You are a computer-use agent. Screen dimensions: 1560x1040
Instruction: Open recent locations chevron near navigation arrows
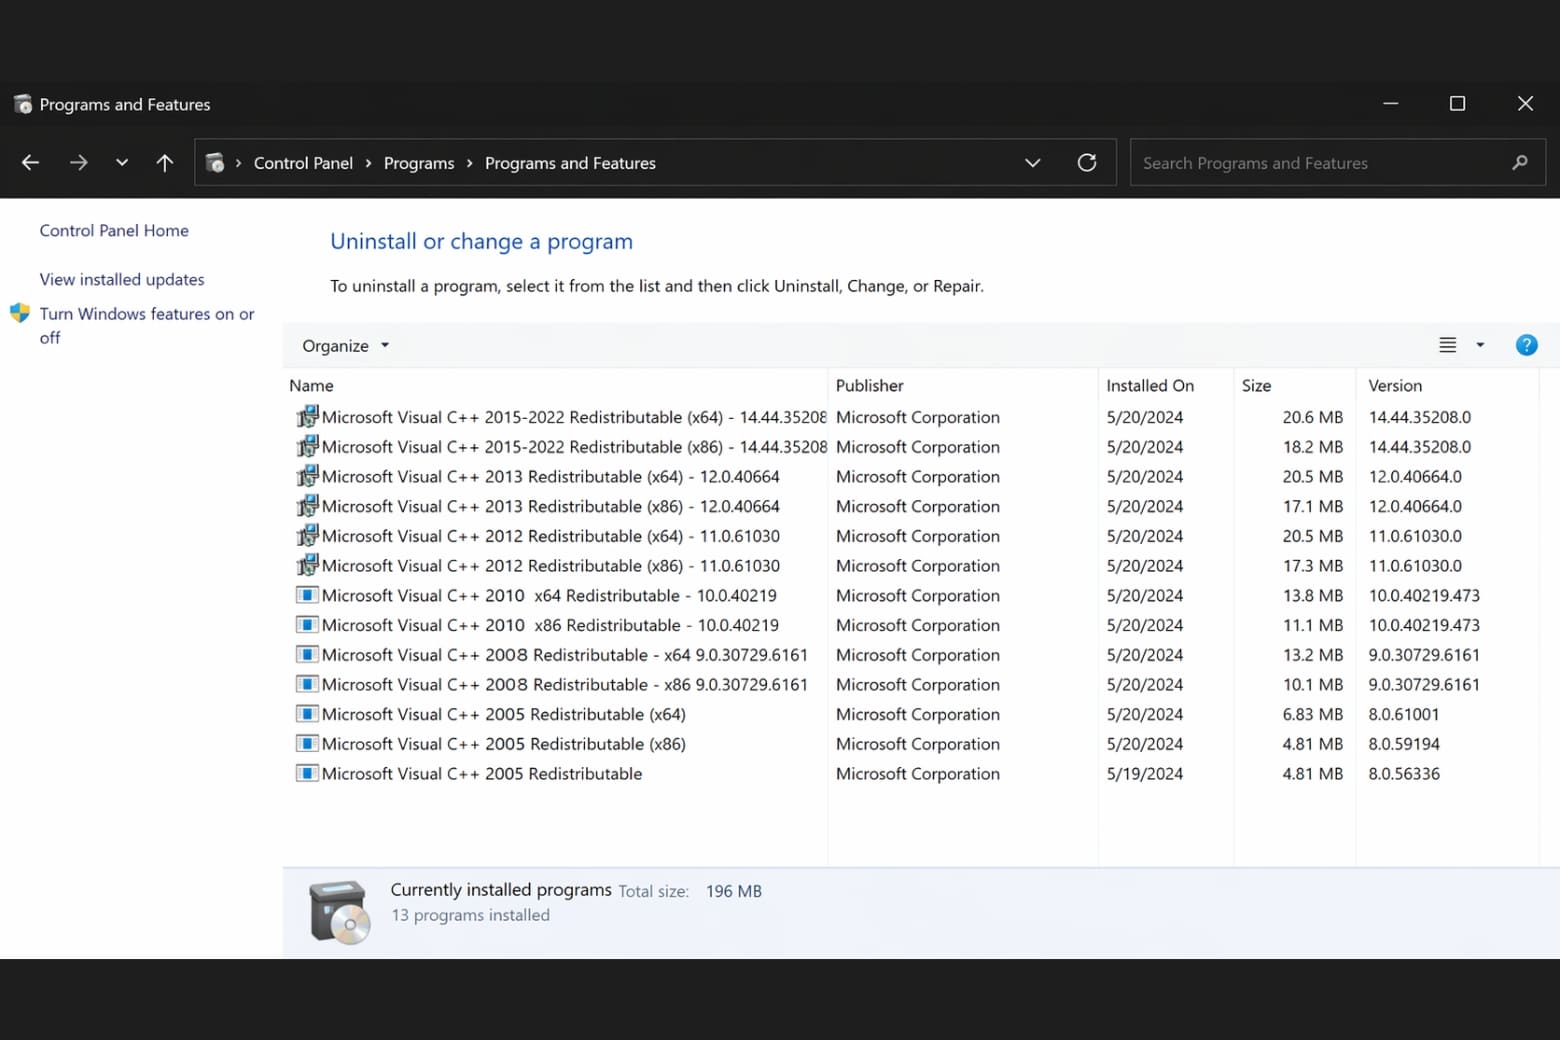coord(122,162)
